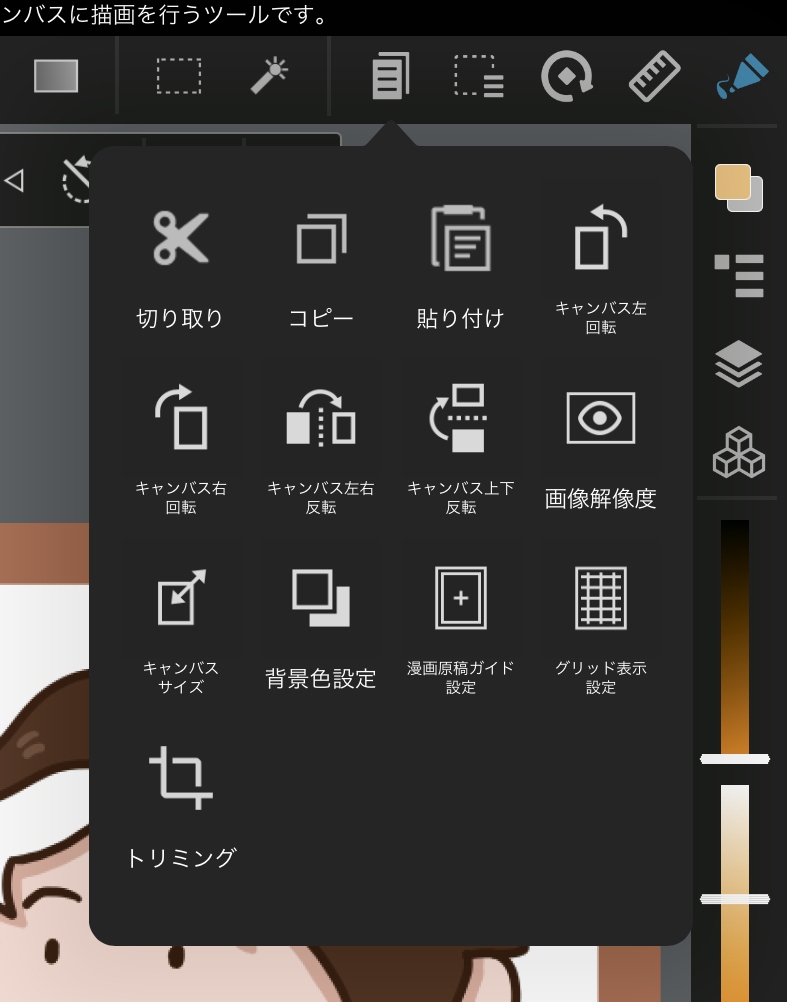
Task: Open the ruler snap tool
Action: pyautogui.click(x=655, y=76)
